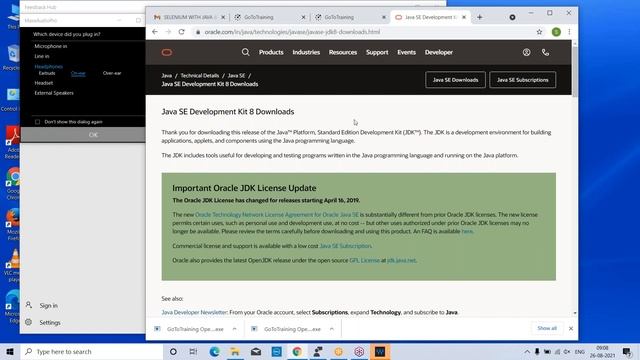
Task: Click the address bar URL
Action: coord(292,32)
